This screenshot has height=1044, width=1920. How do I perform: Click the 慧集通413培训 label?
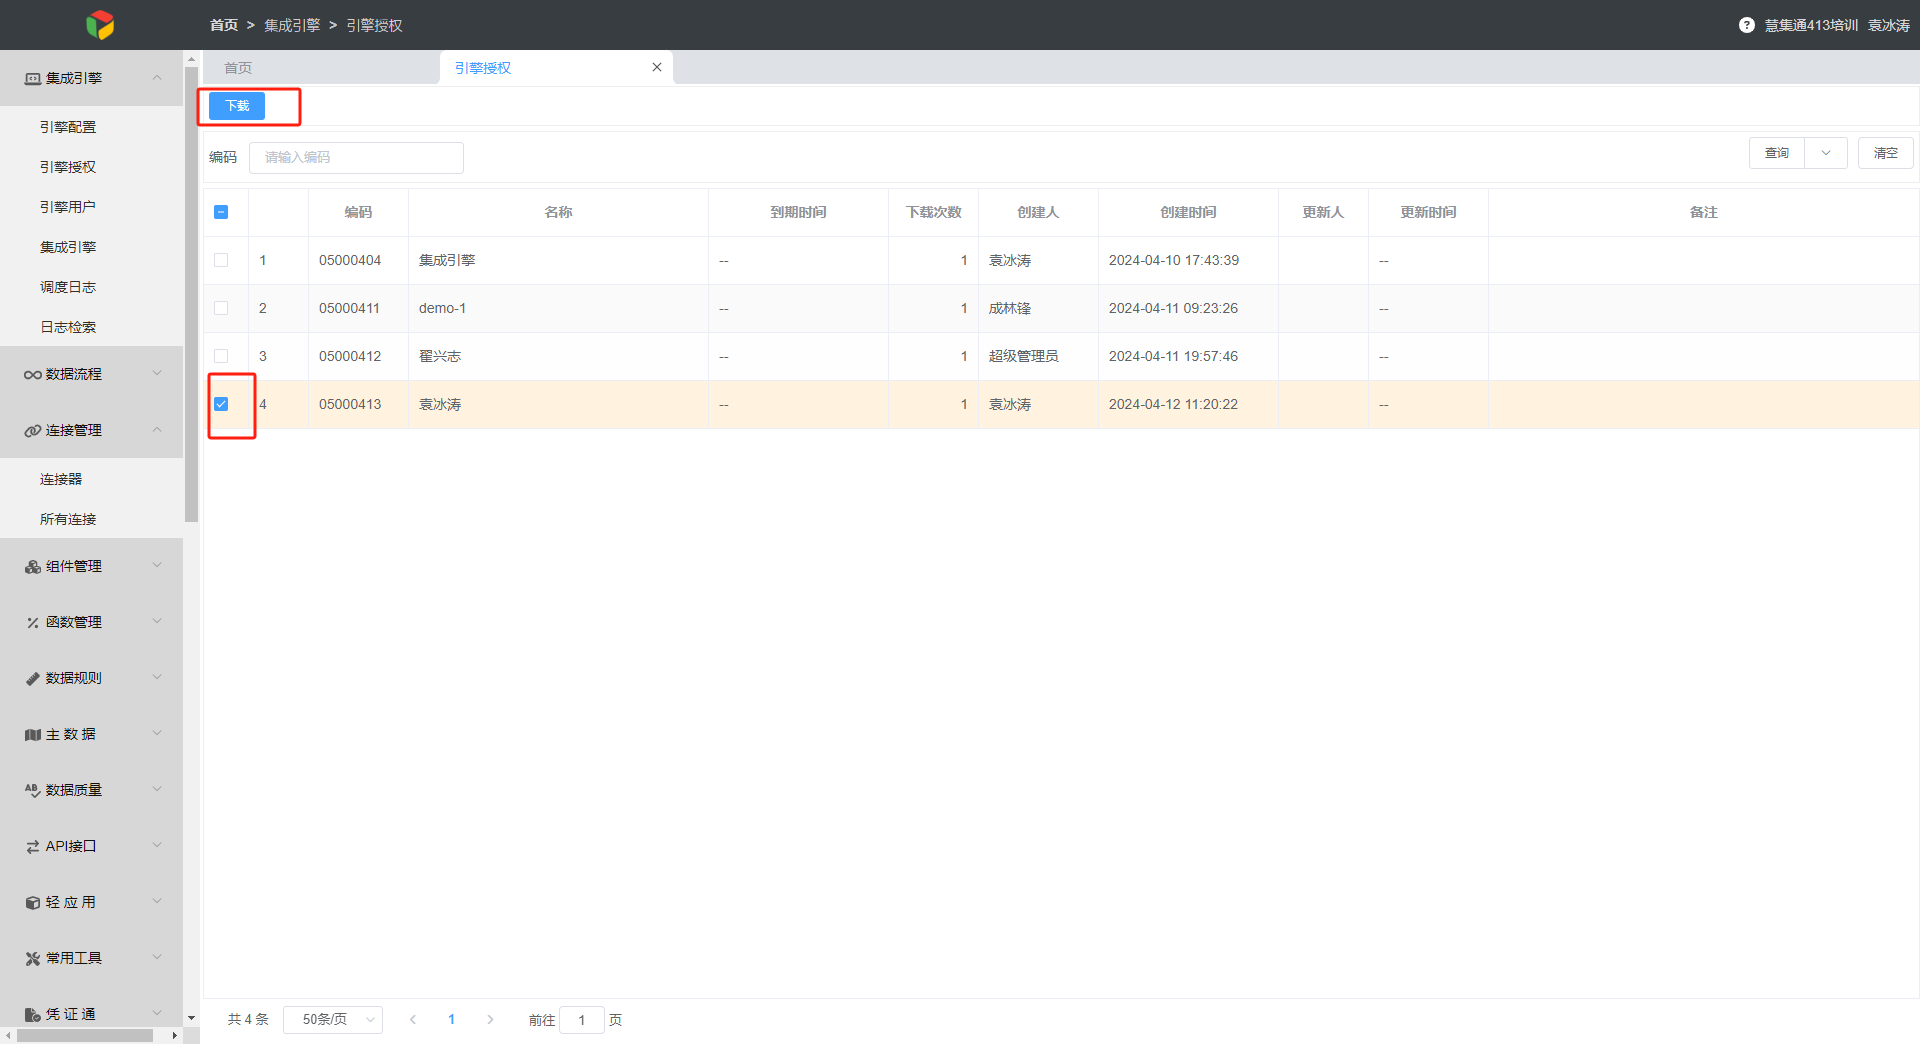(x=1811, y=25)
